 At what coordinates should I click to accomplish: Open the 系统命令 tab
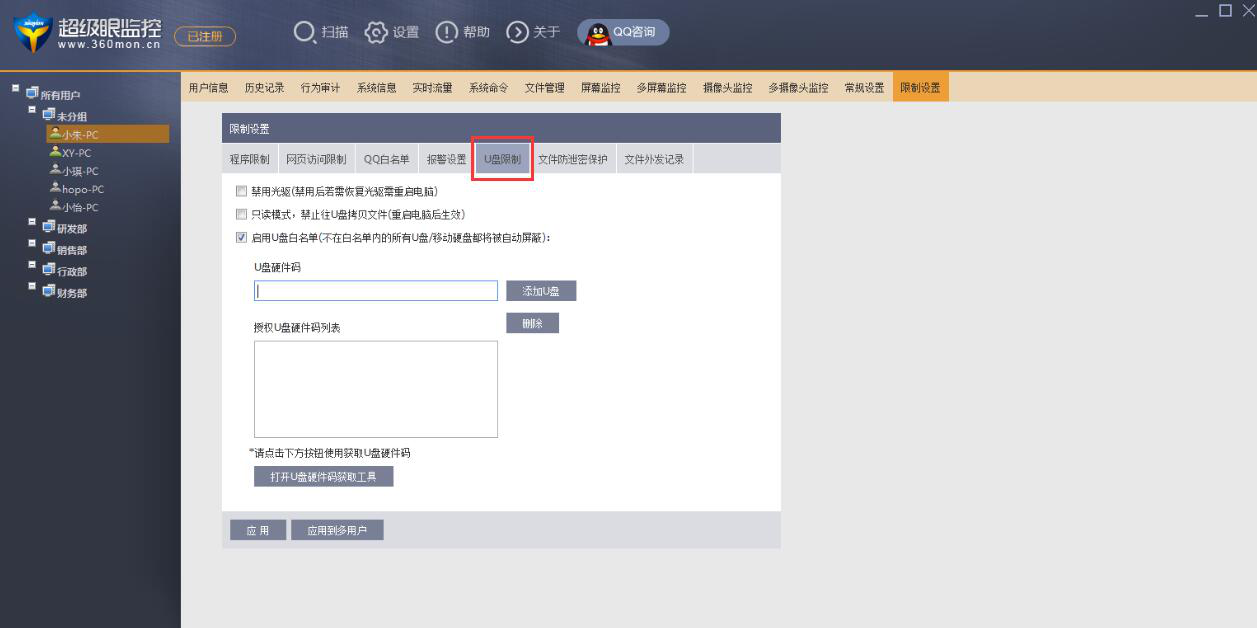489,88
